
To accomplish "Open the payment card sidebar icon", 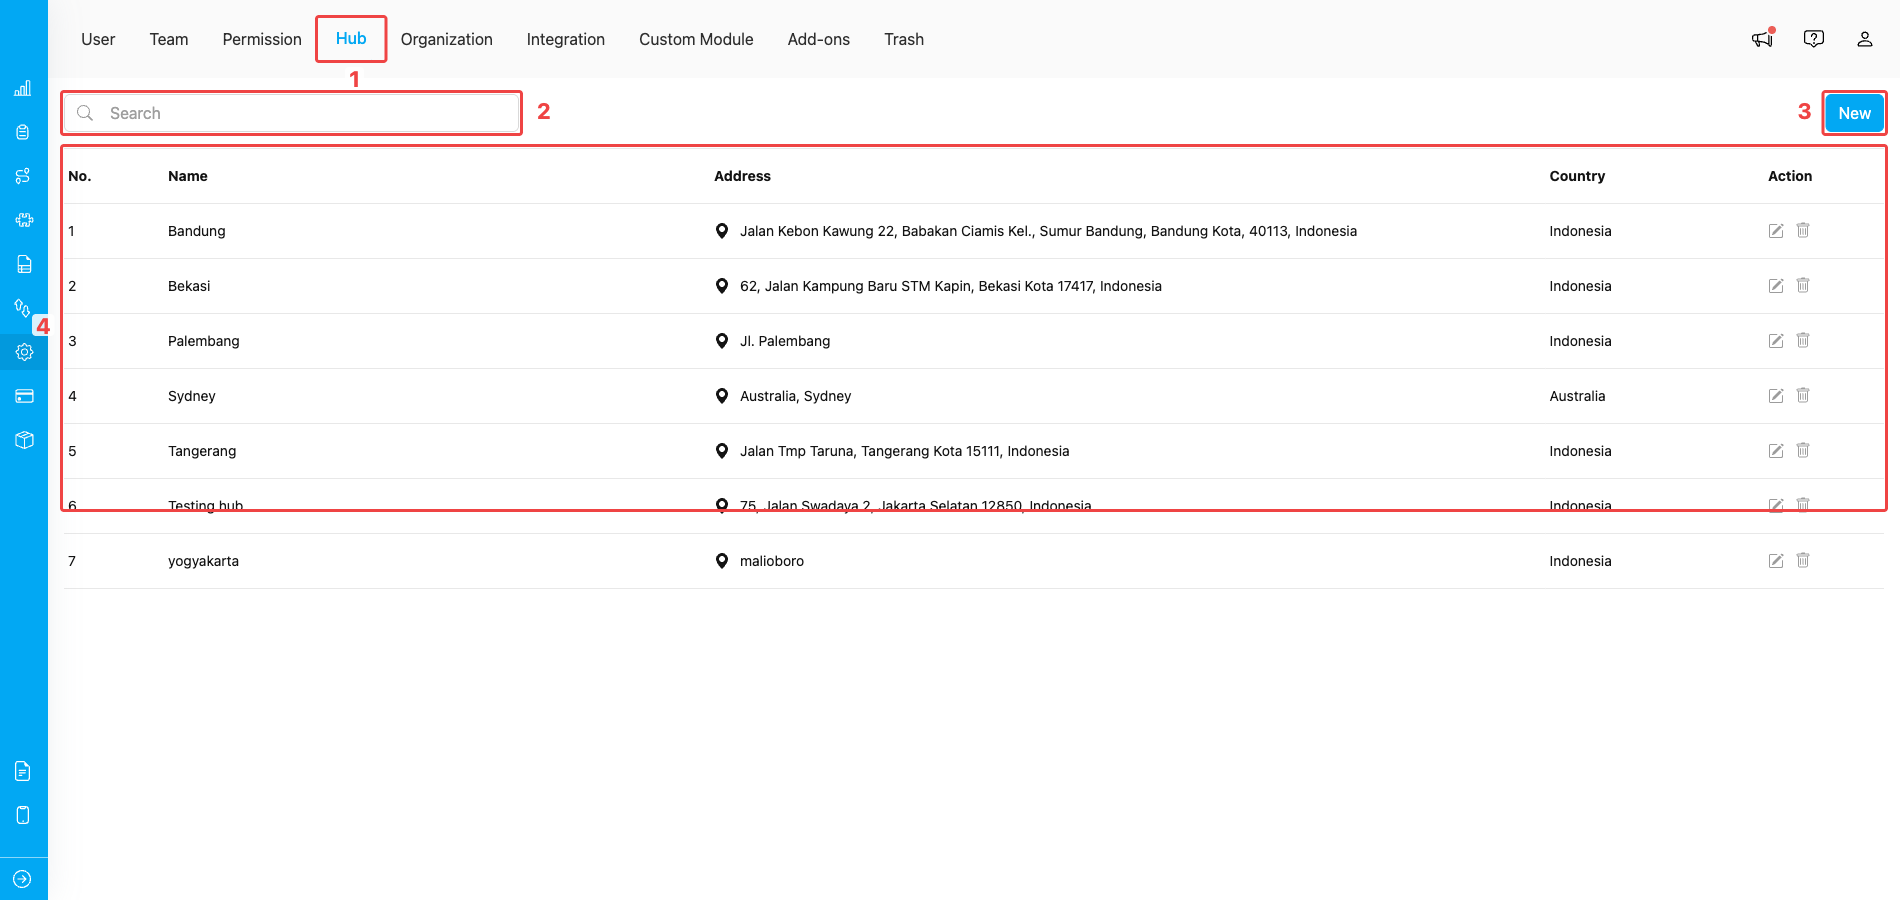I will click(24, 396).
